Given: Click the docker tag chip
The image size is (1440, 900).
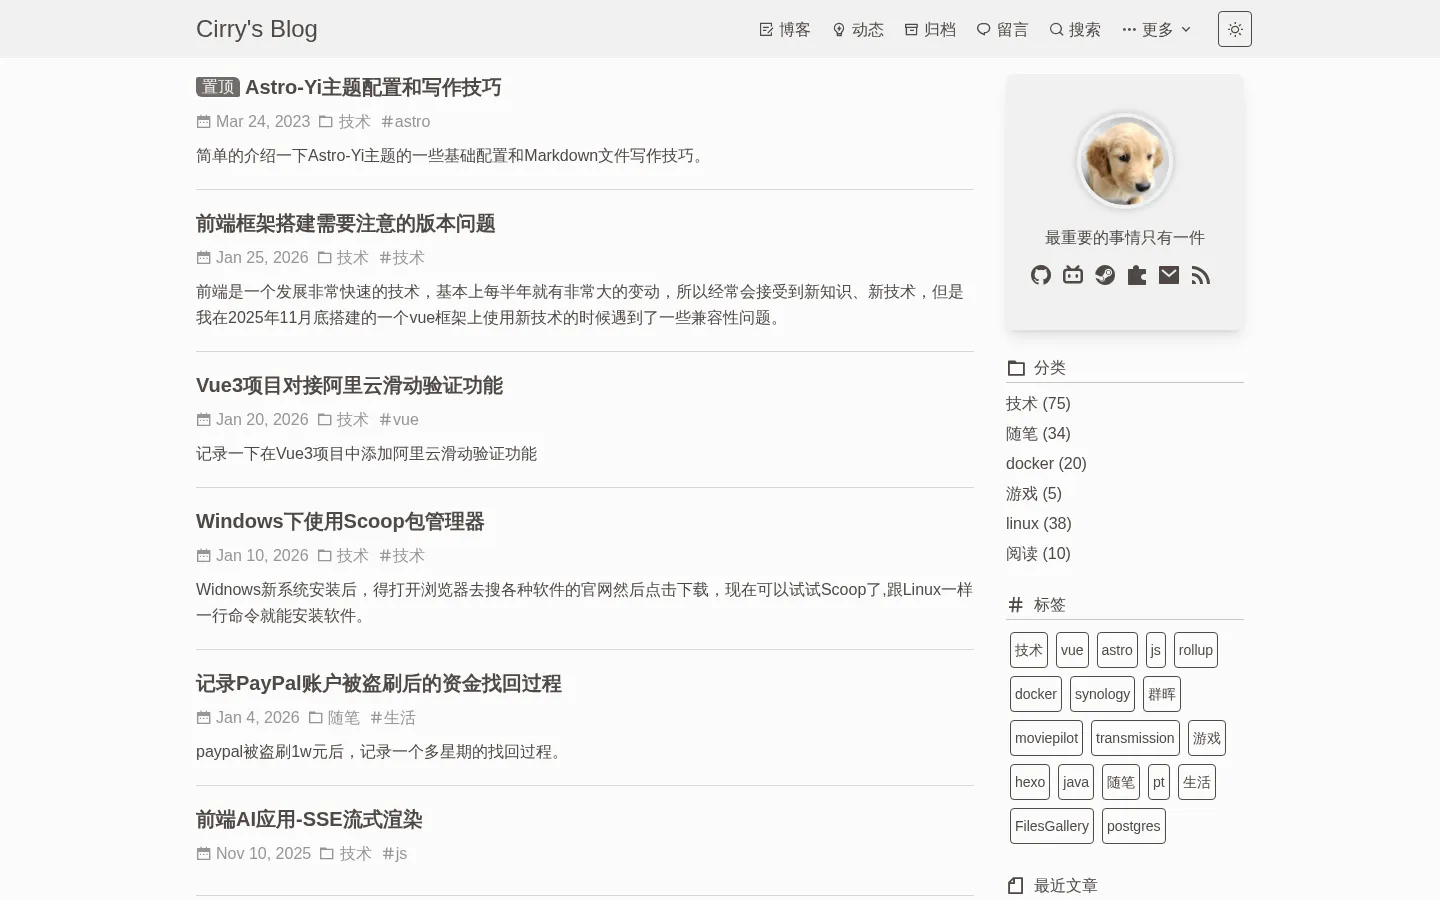Looking at the screenshot, I should (x=1036, y=694).
